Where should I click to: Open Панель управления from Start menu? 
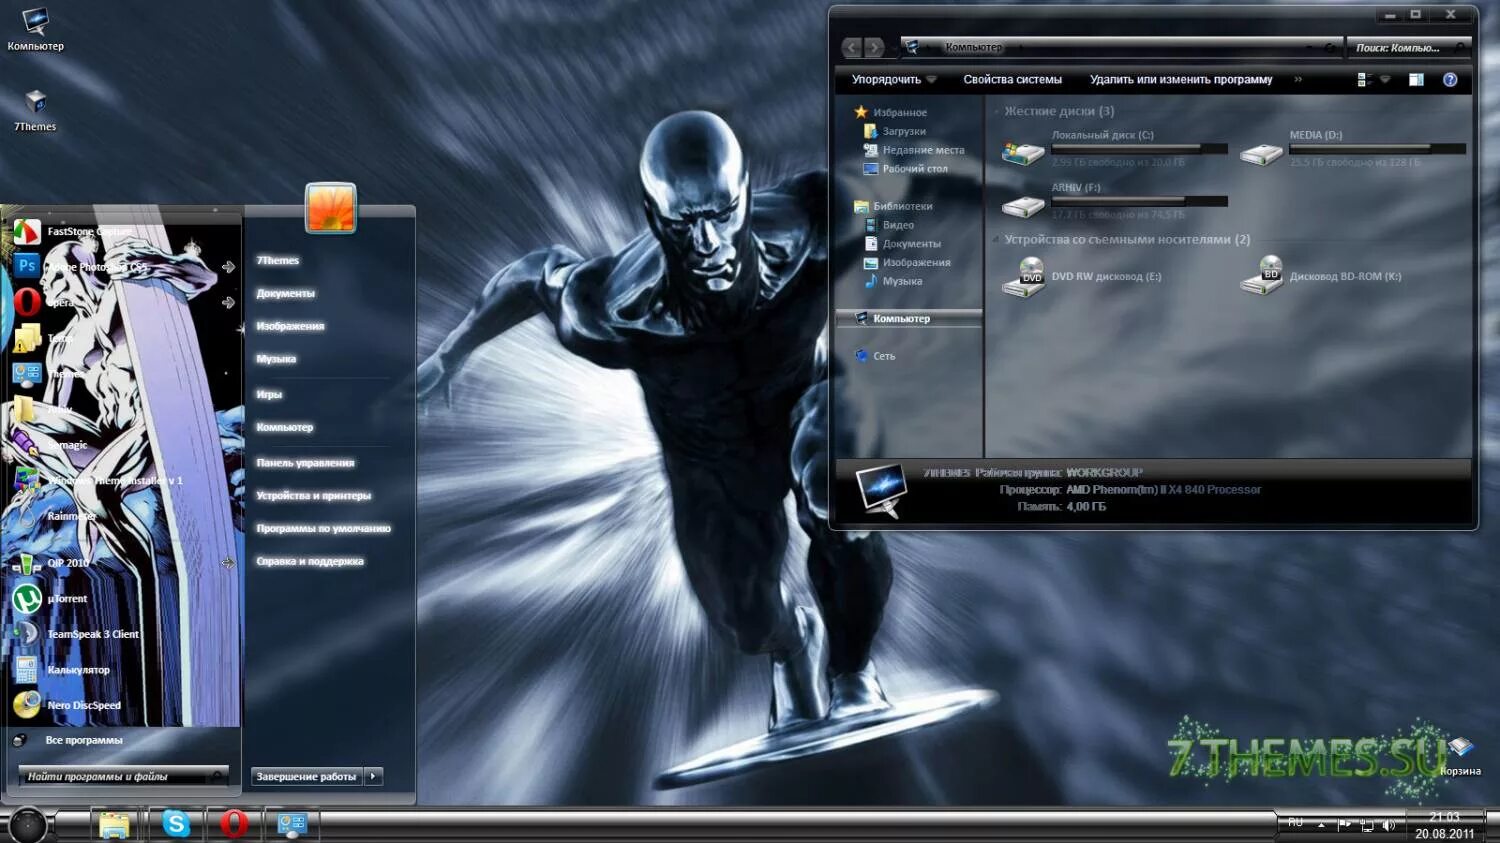(305, 463)
